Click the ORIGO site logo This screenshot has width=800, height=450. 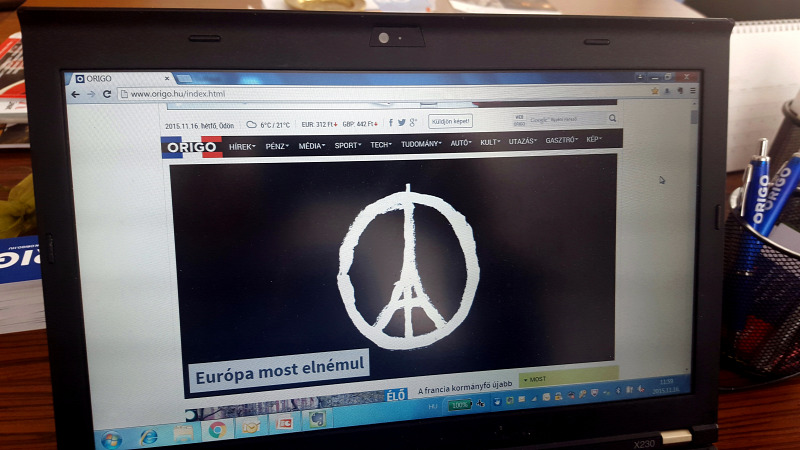point(192,147)
